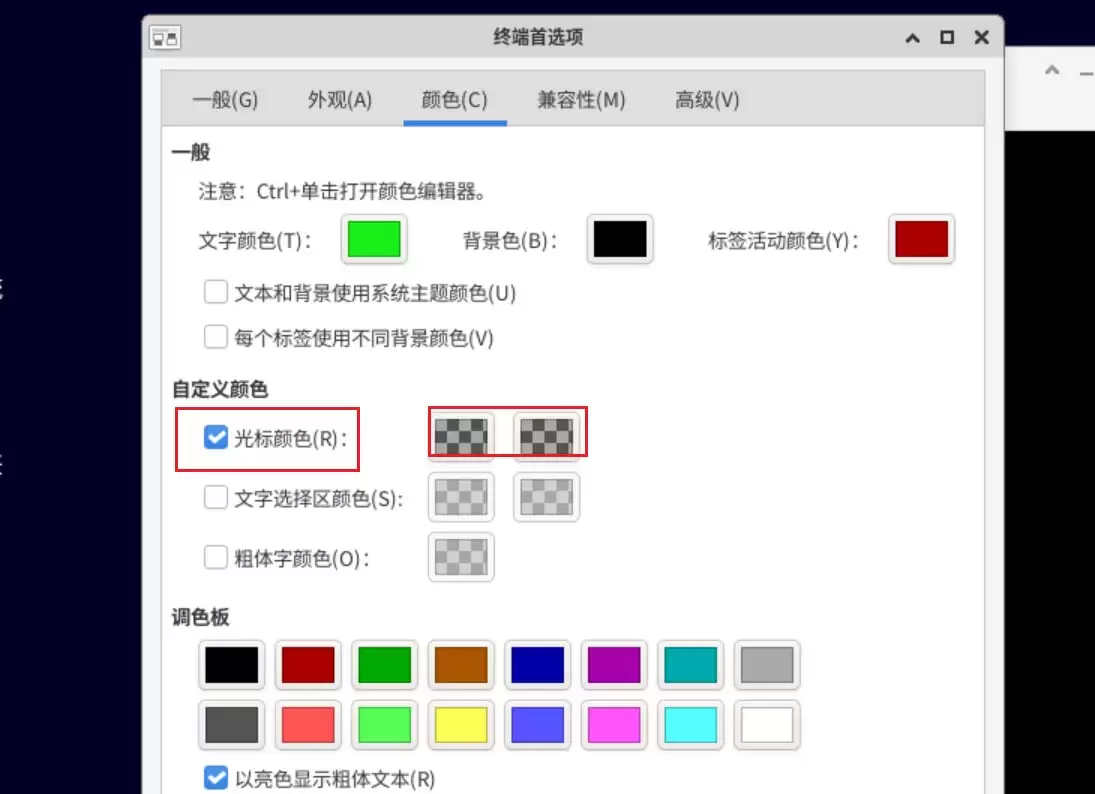The image size is (1095, 794).
Task: Click the cursor foreground color swatch
Action: click(461, 434)
